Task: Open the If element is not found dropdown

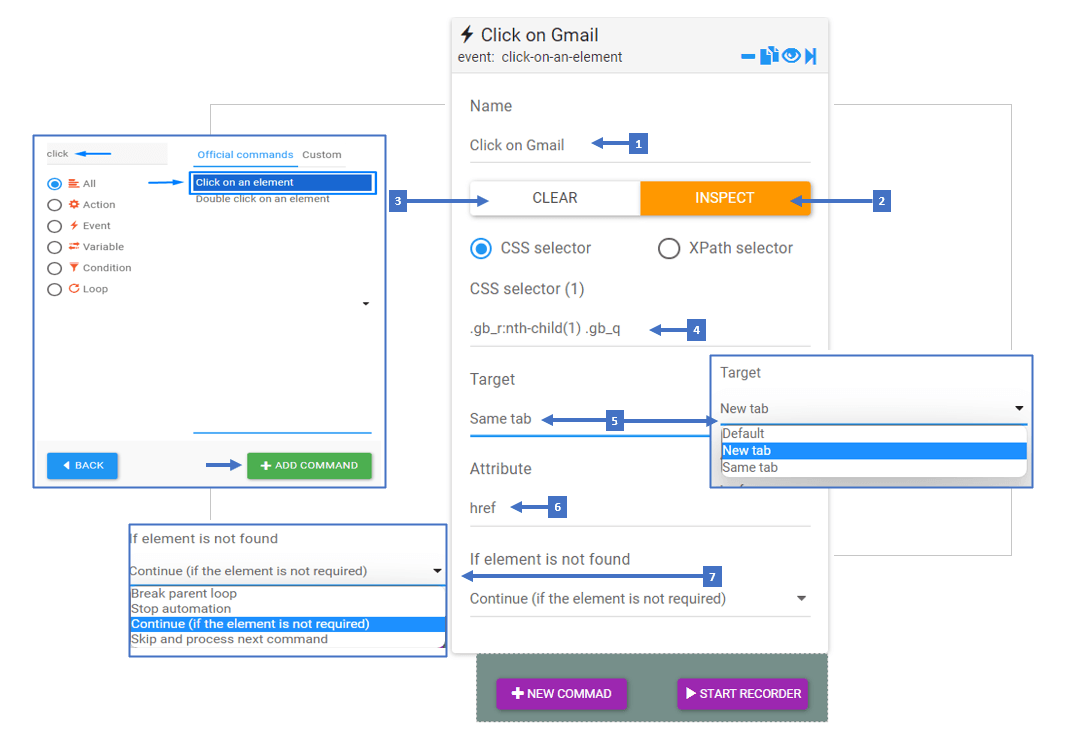Action: point(639,598)
